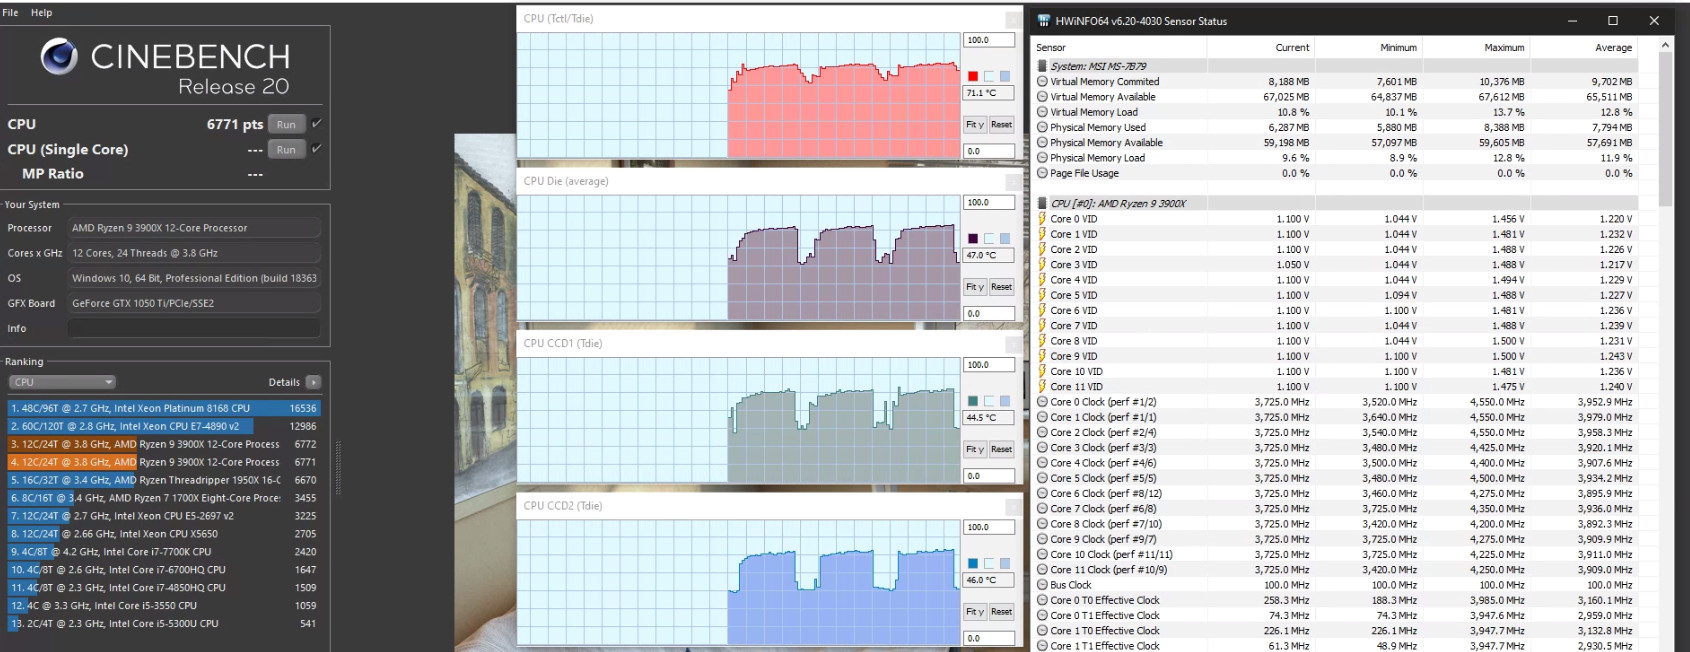
Task: Open the Ranking CPU dropdown
Action: pos(63,382)
